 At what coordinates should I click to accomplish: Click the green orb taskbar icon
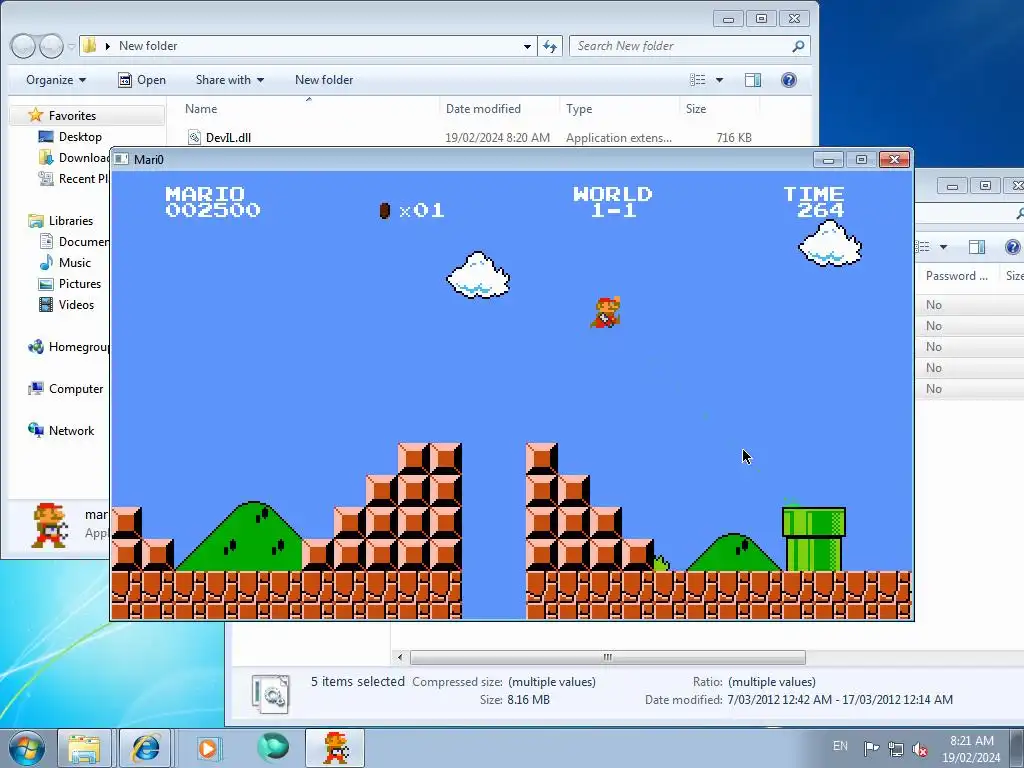(273, 748)
